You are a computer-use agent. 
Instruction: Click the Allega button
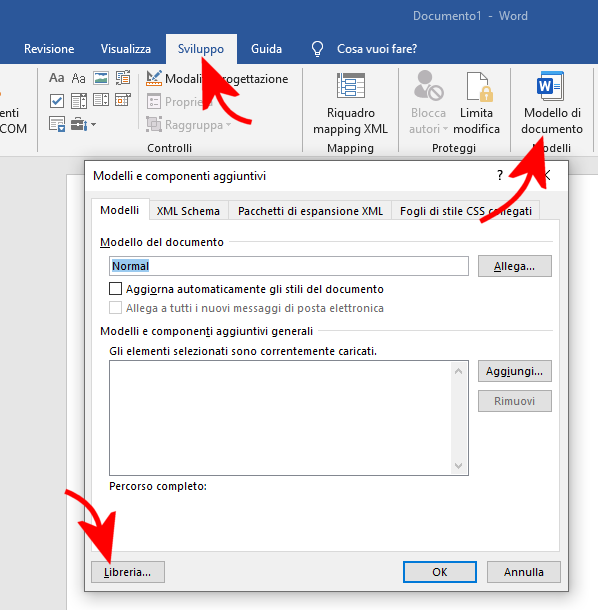[x=514, y=266]
